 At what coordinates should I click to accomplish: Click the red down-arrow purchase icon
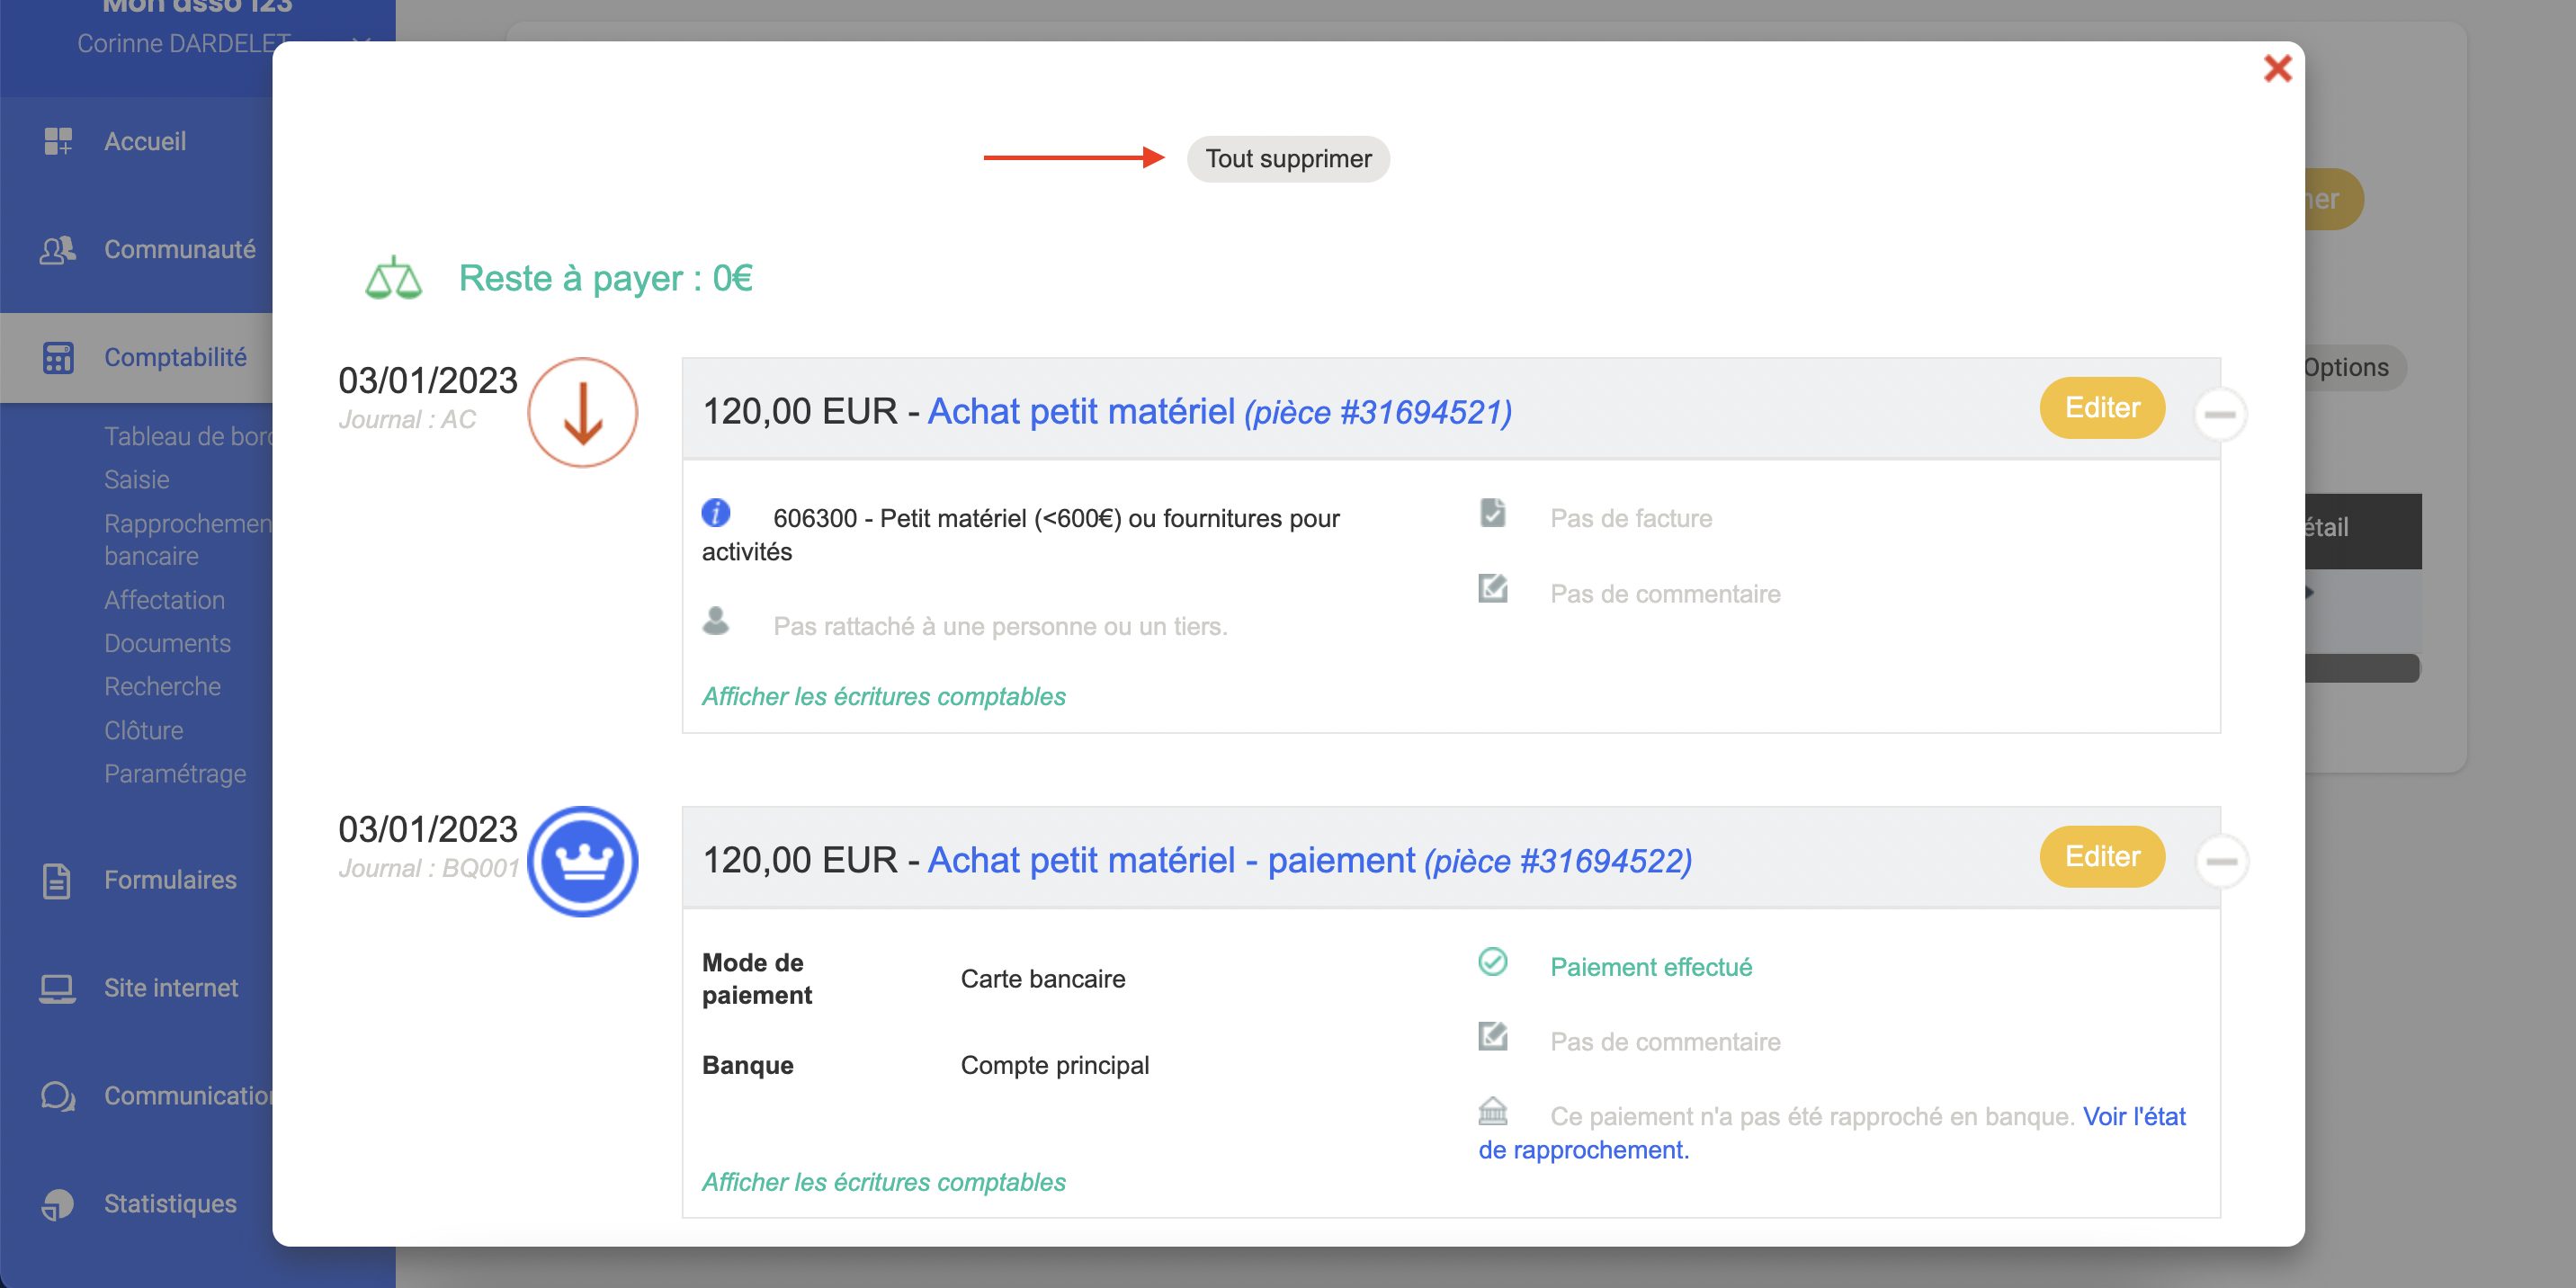582,412
